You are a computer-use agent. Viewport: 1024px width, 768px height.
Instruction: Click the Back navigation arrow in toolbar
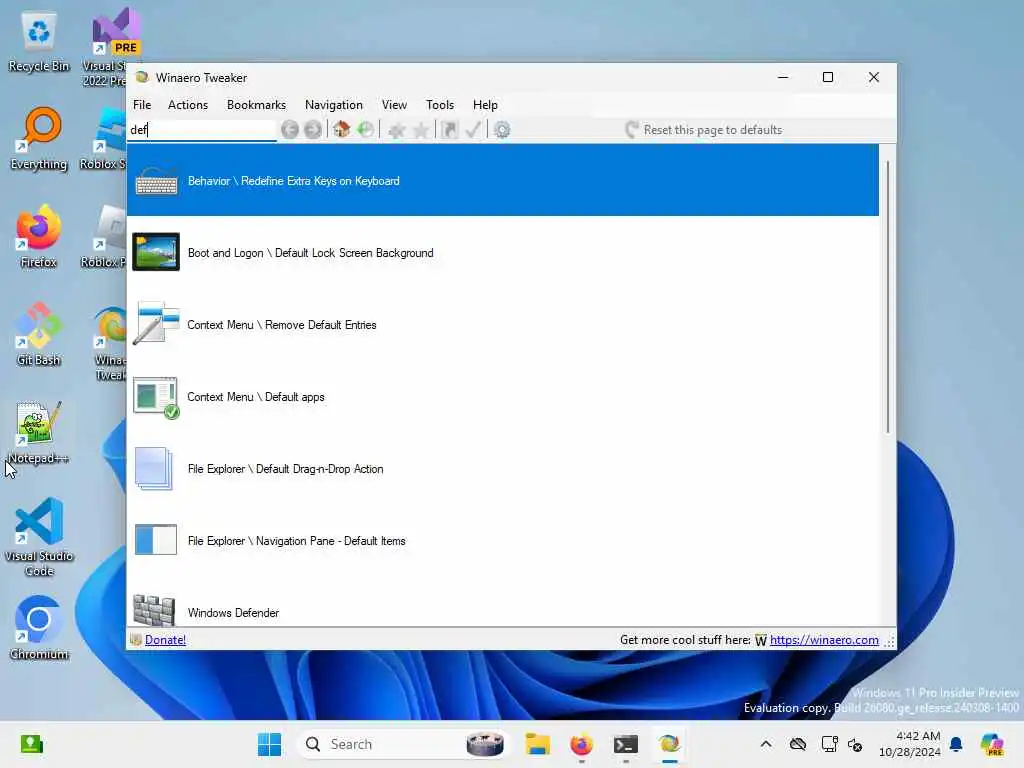(290, 130)
